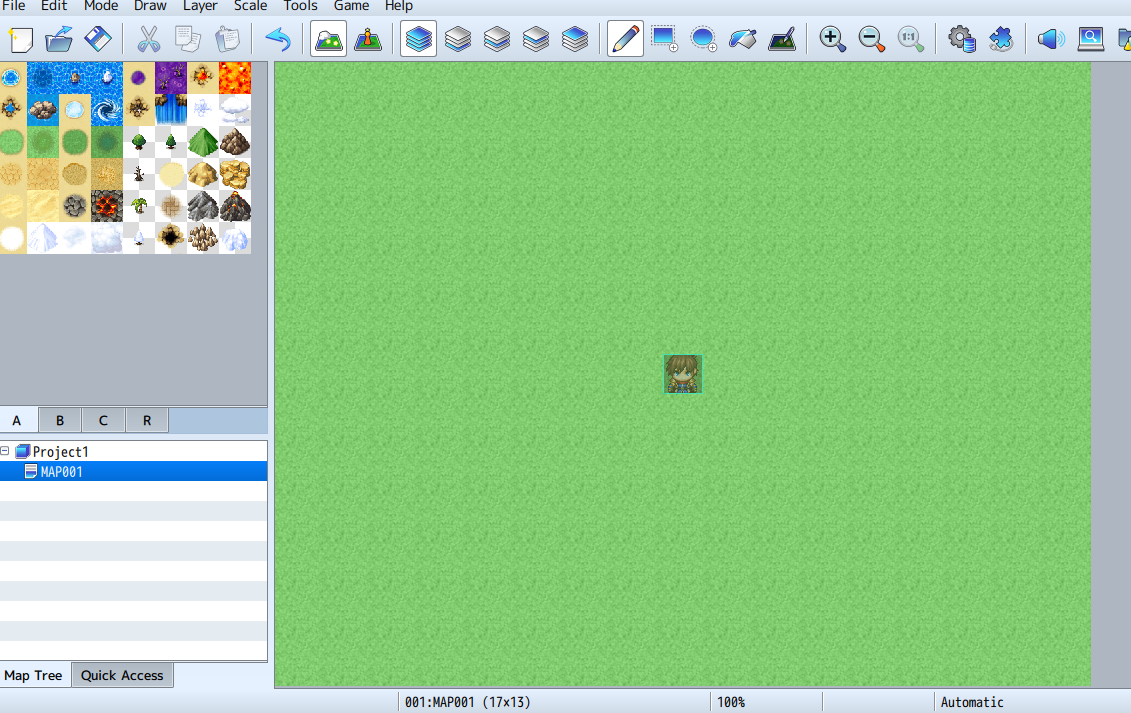The image size is (1131, 713).
Task: Click the 100% zoom status text
Action: (731, 702)
